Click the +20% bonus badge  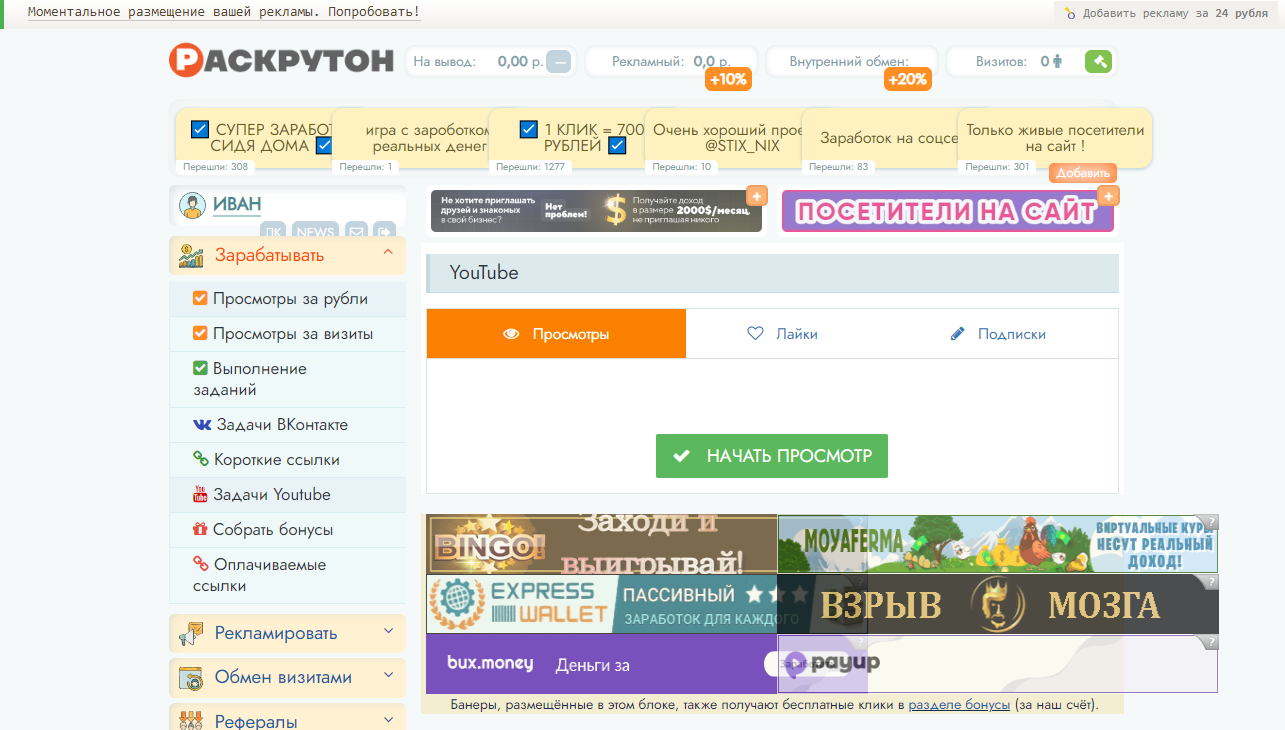907,80
